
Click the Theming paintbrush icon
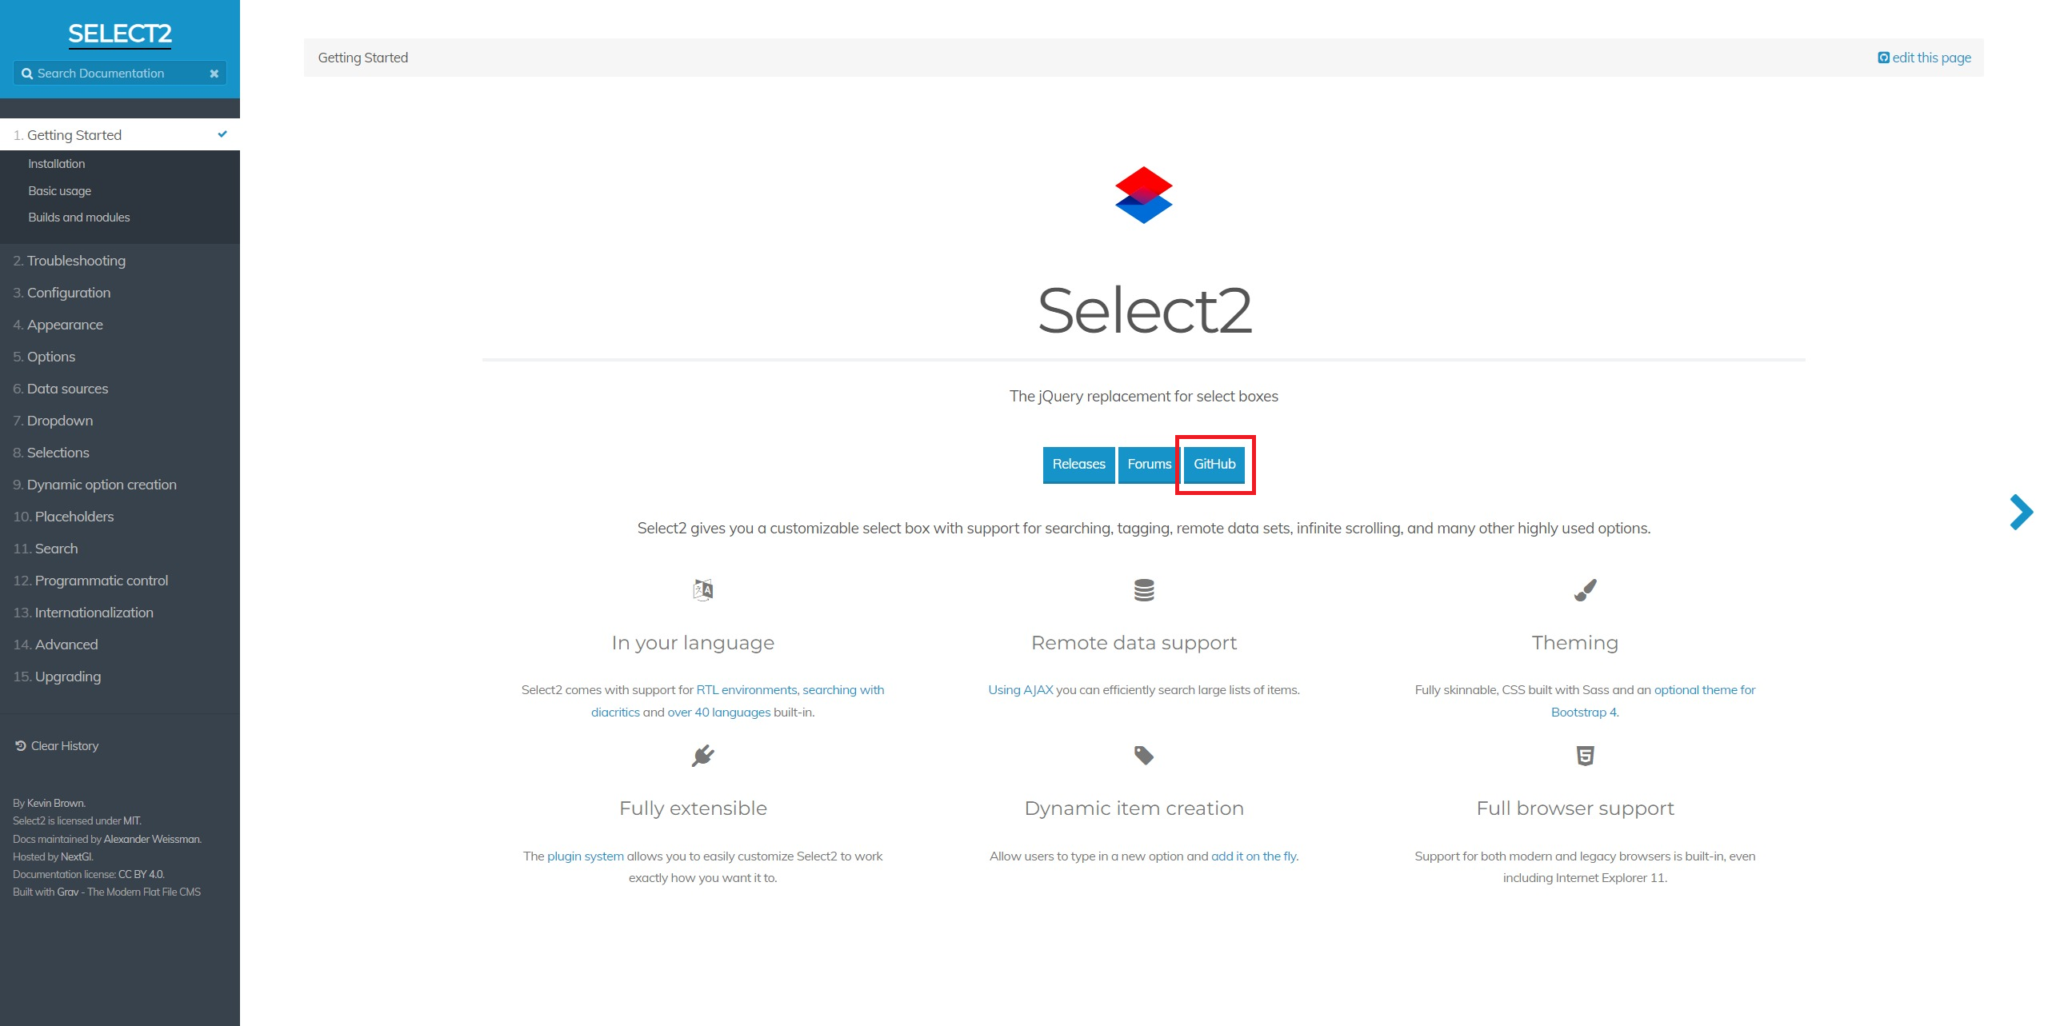click(x=1585, y=590)
